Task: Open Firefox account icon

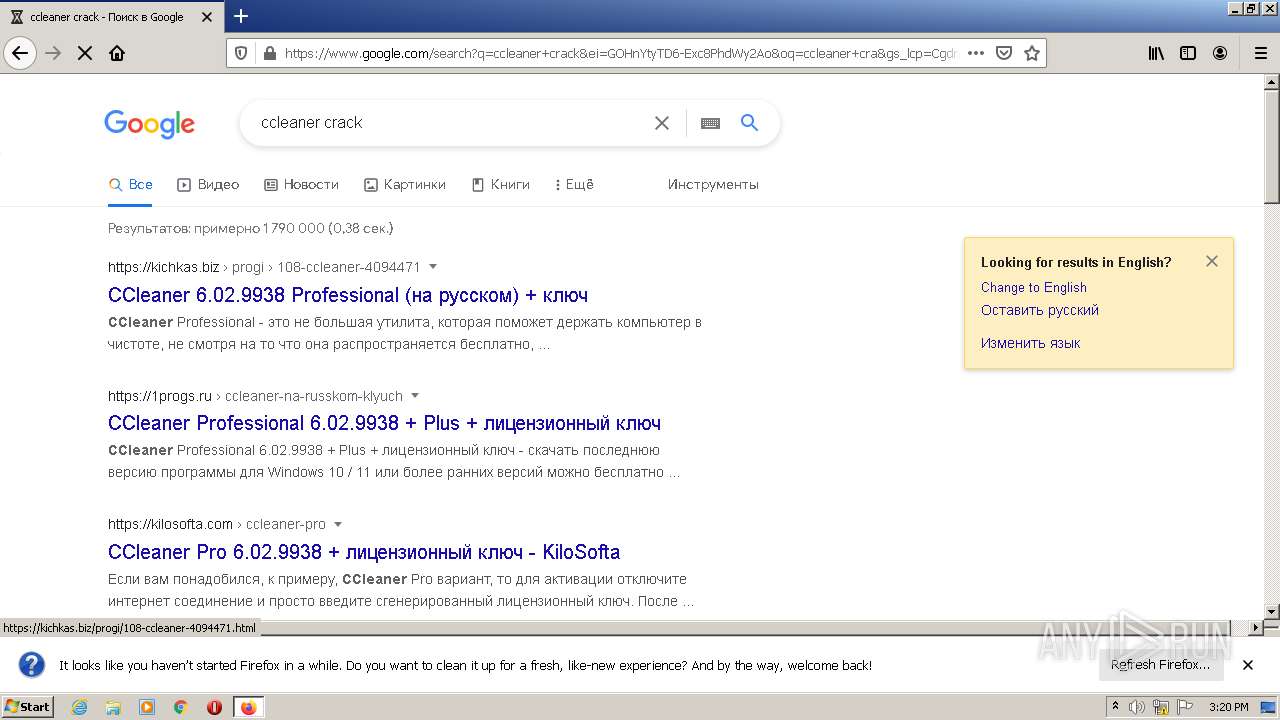Action: pos(1220,53)
